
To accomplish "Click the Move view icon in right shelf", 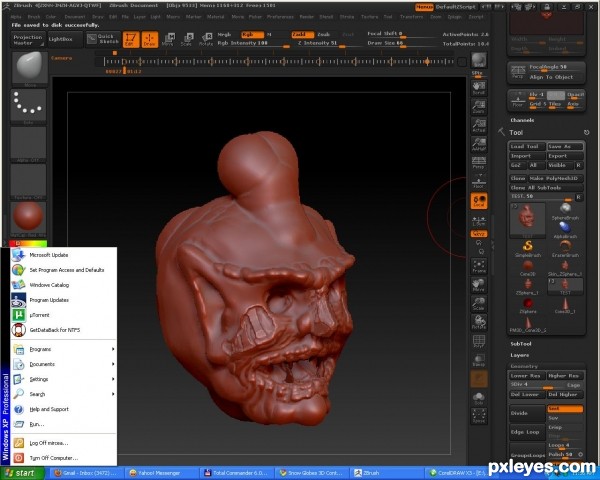I will coord(479,285).
